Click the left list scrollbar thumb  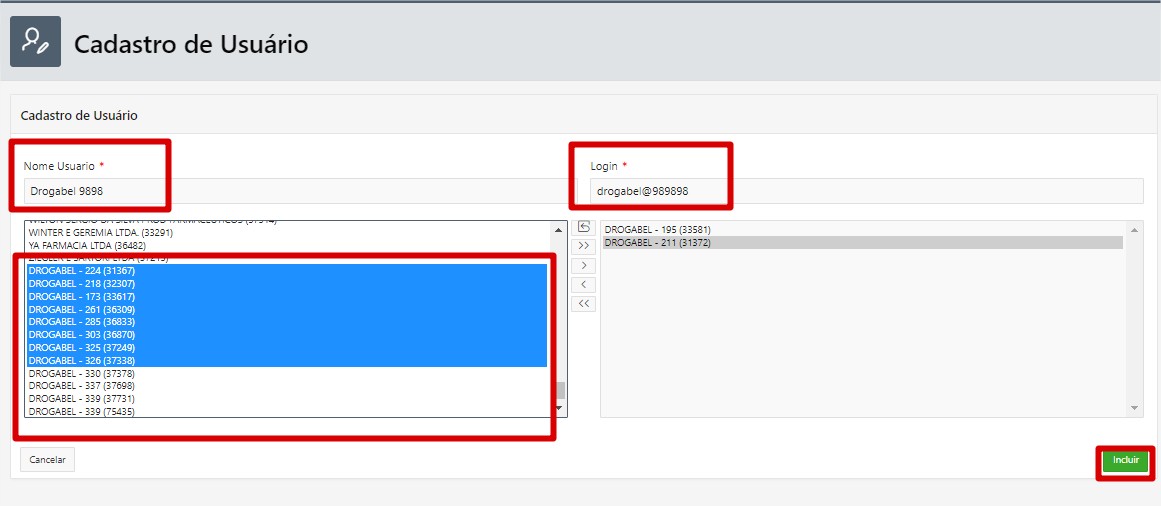[x=561, y=390]
